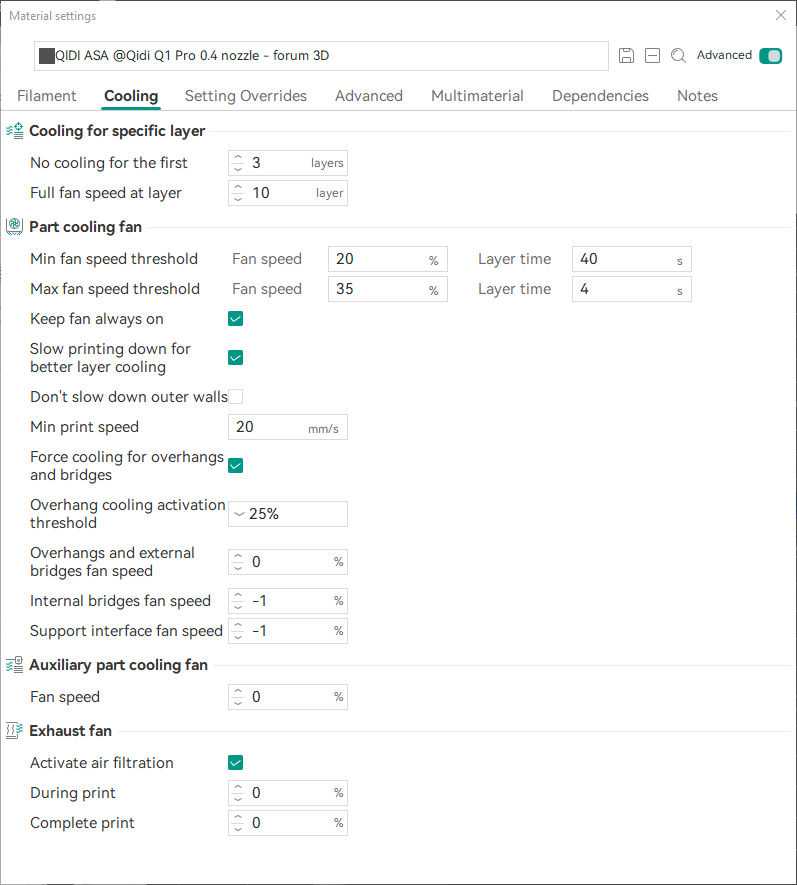Go to the Multimaterial tab
The width and height of the screenshot is (797, 885).
(x=477, y=96)
